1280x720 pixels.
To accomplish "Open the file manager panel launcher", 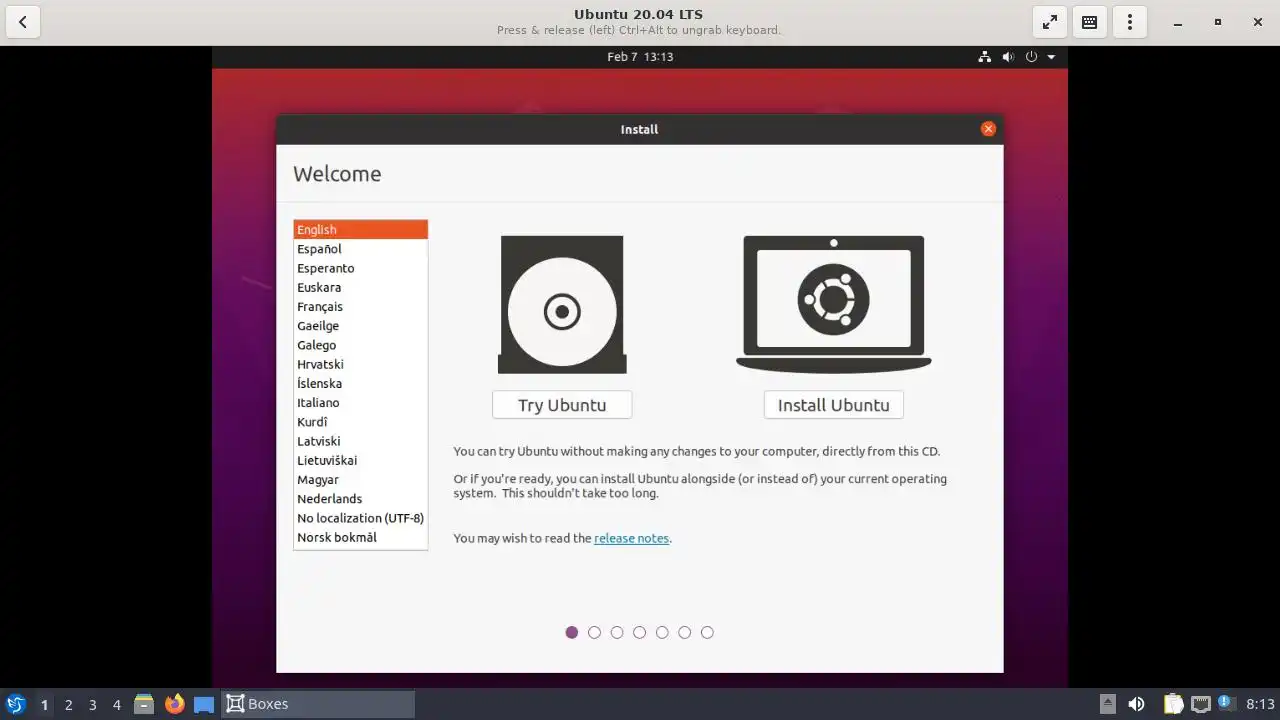I will (144, 704).
